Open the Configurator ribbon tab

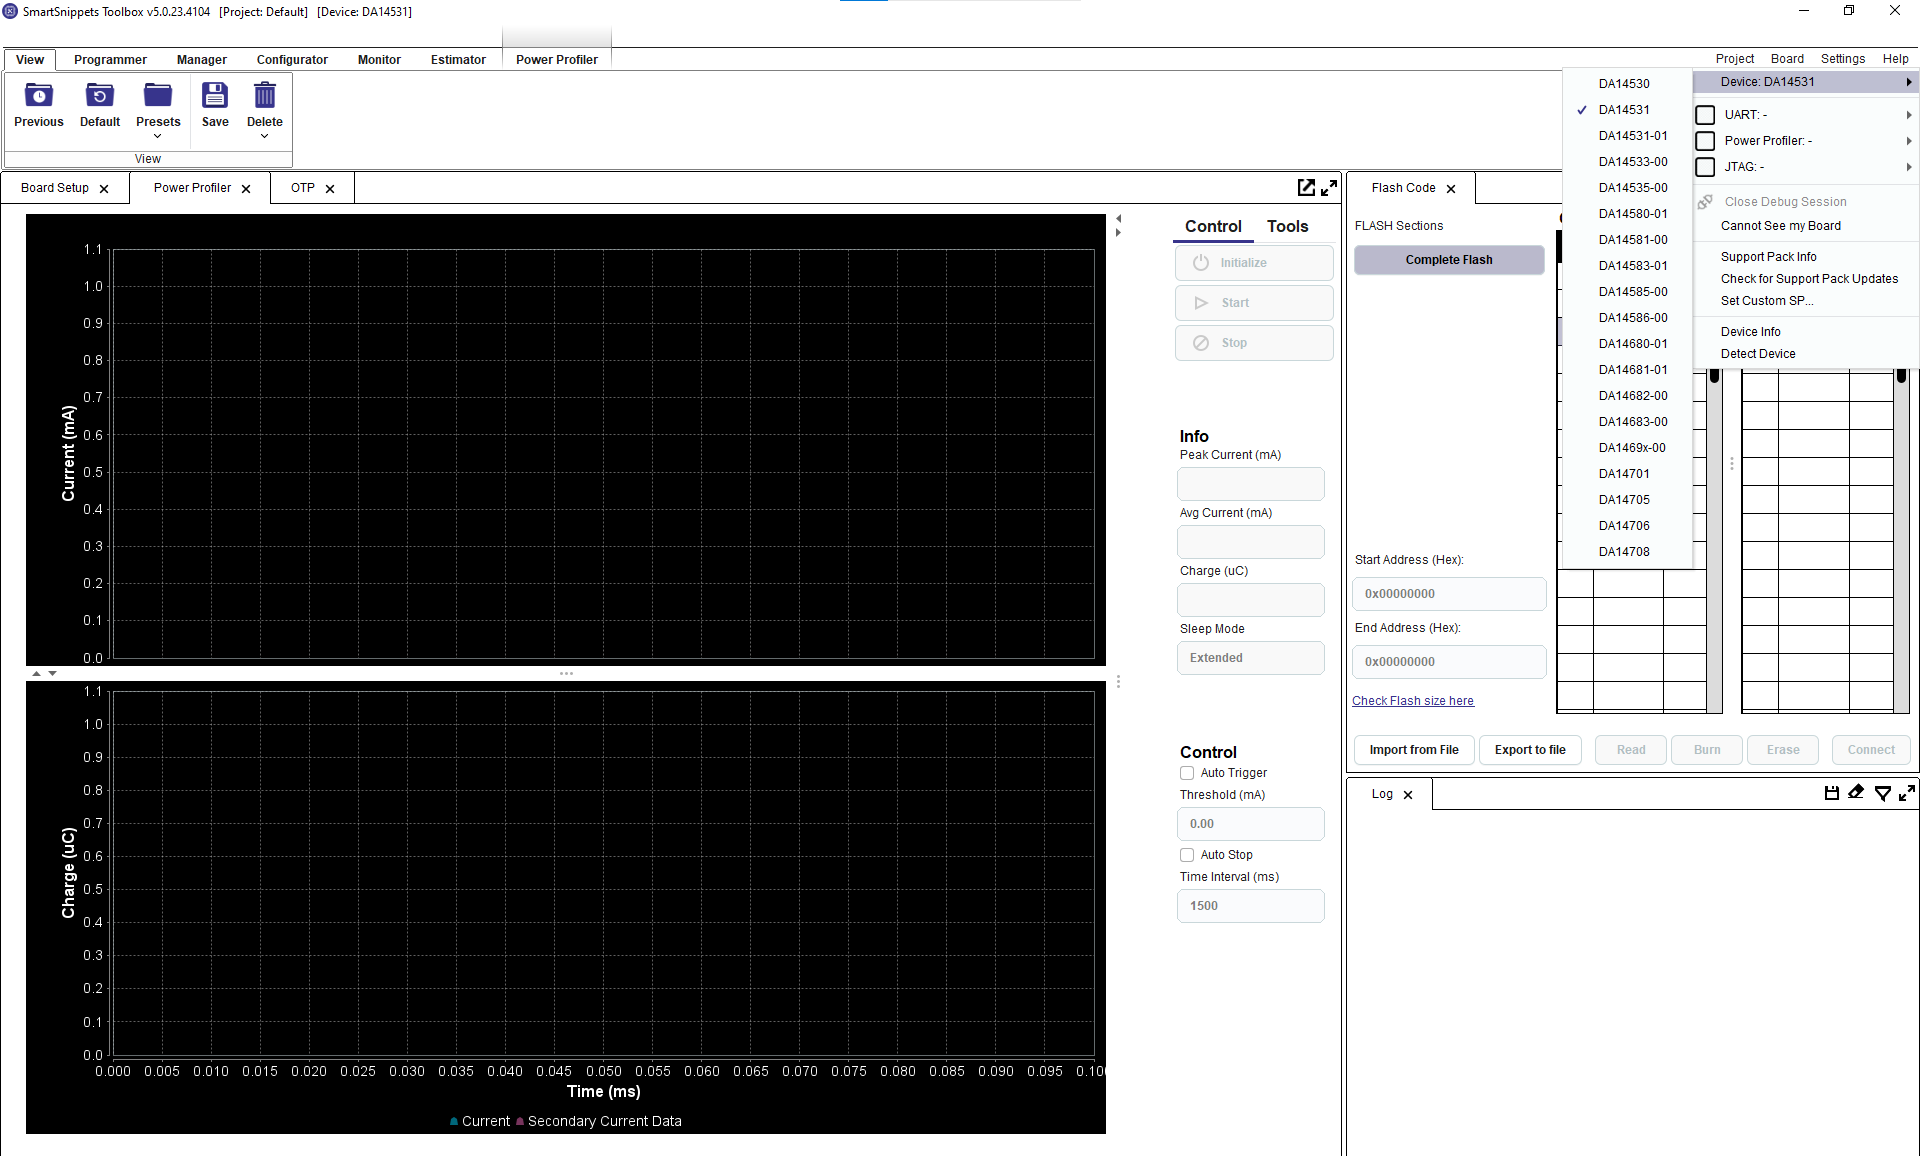[292, 60]
